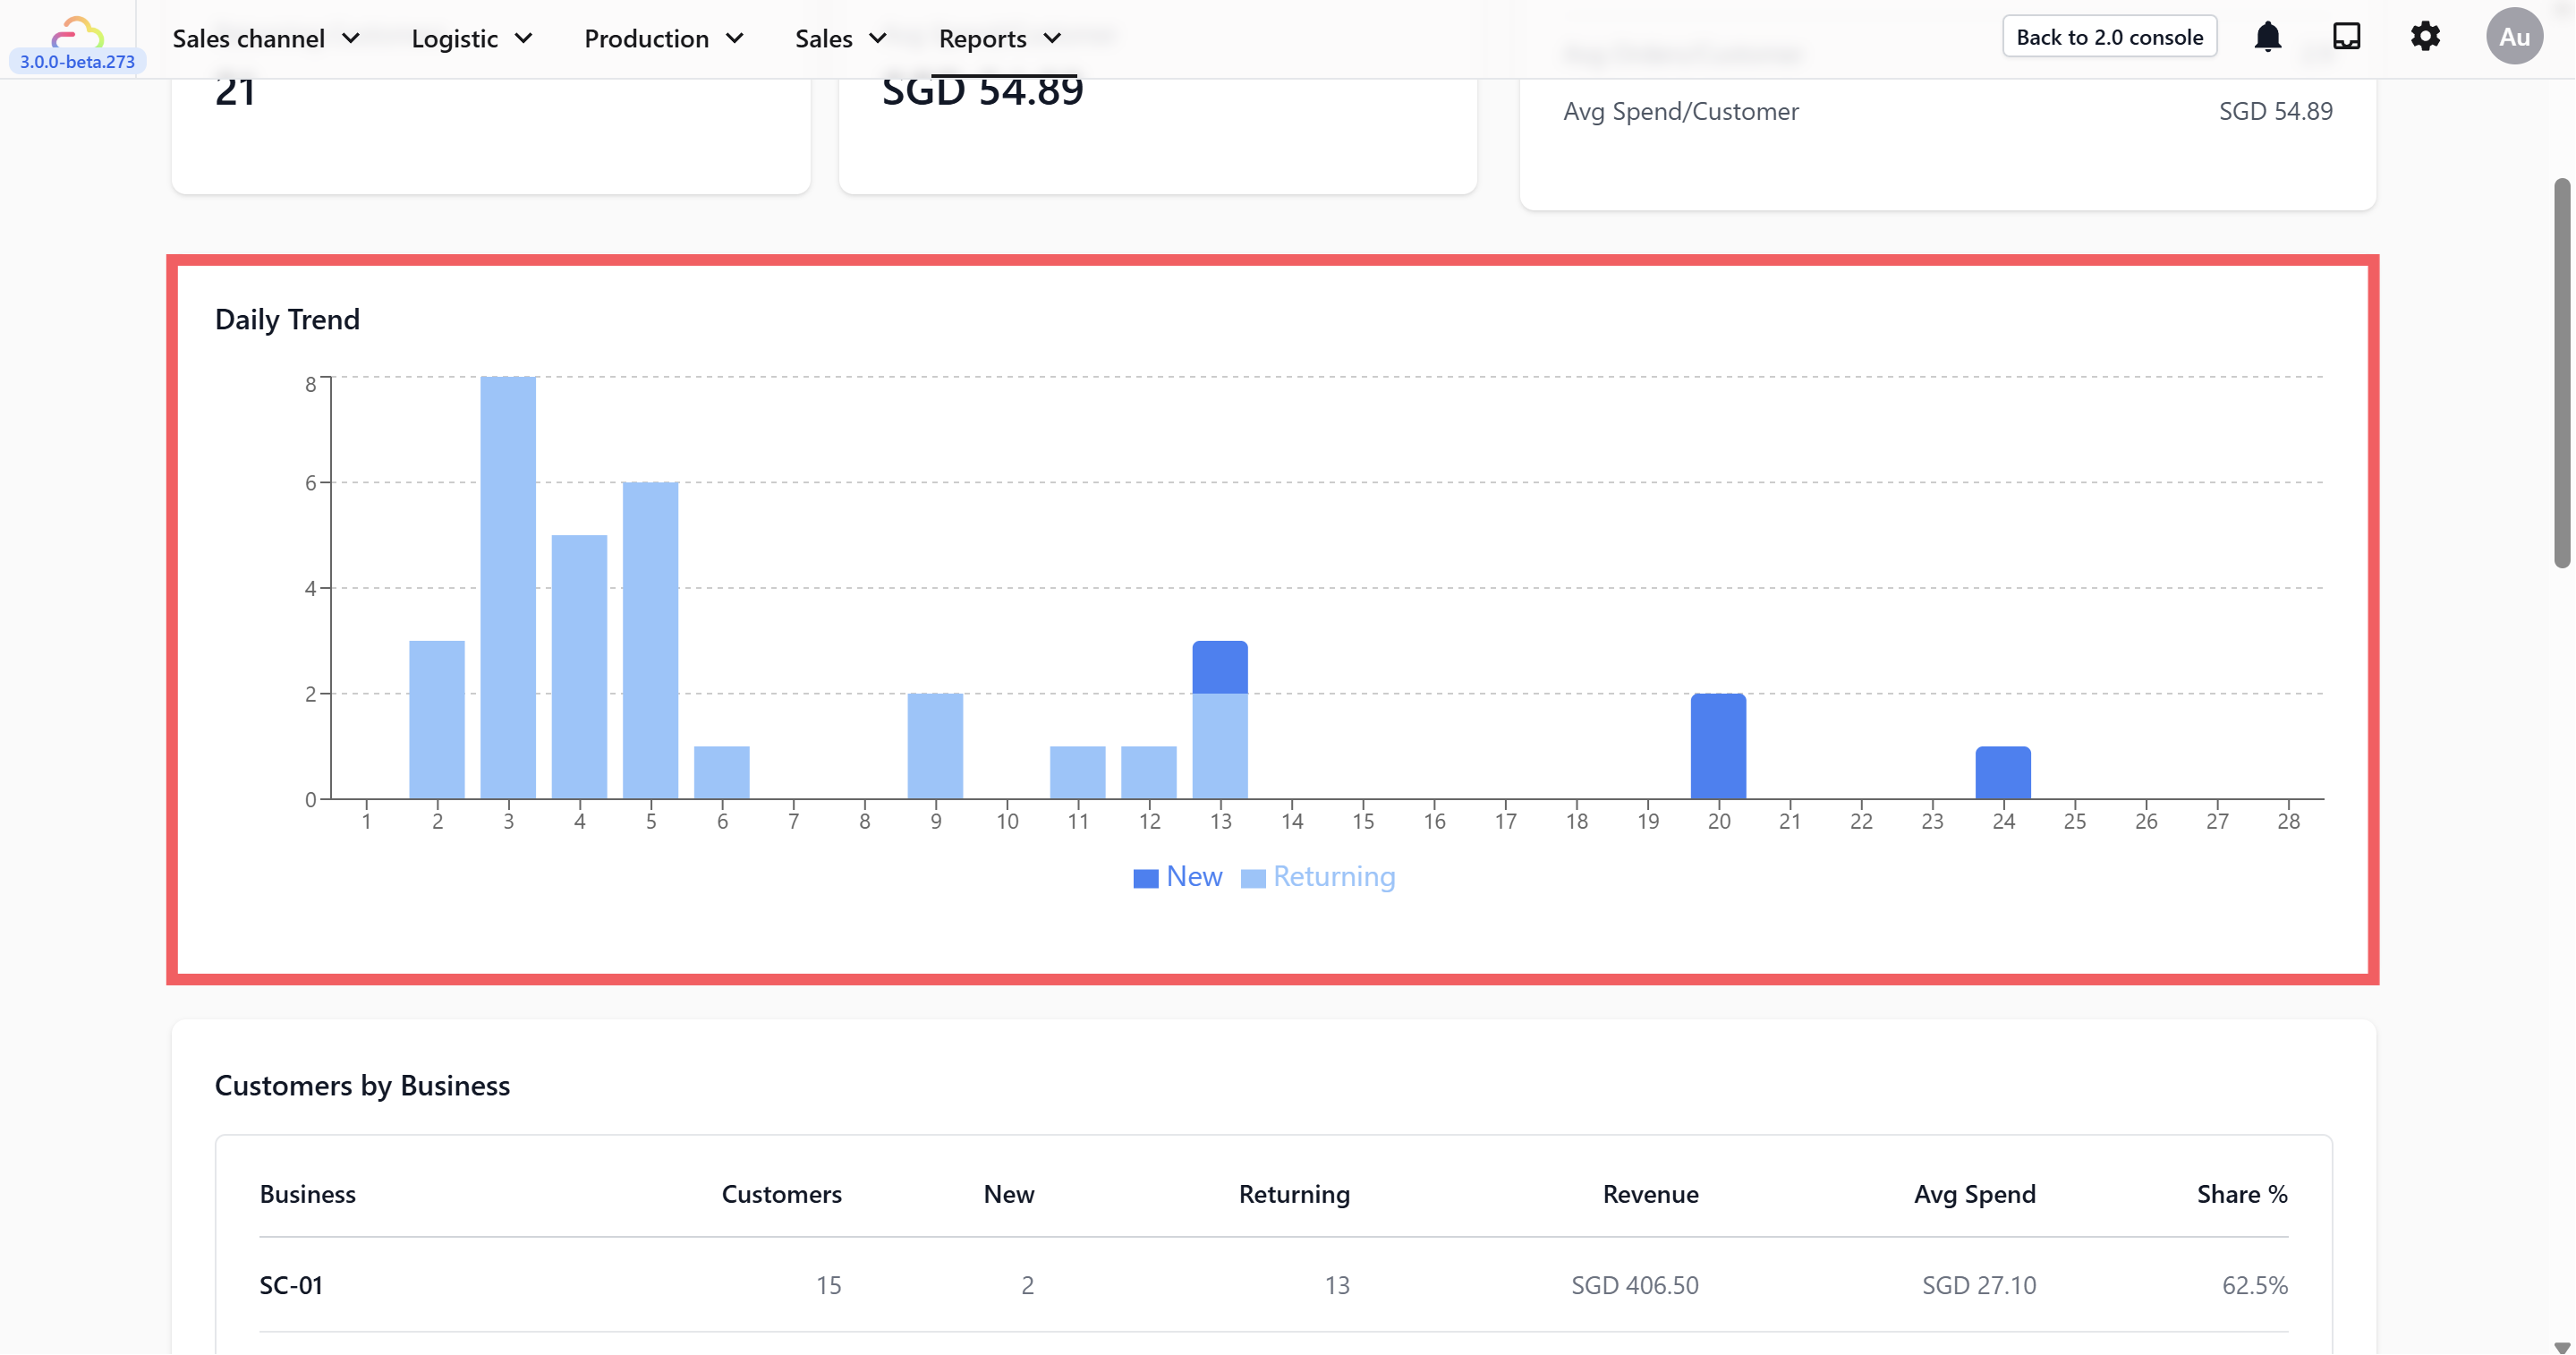Expand the Sales channel chevron
Image resolution: width=2576 pixels, height=1355 pixels.
coord(351,38)
